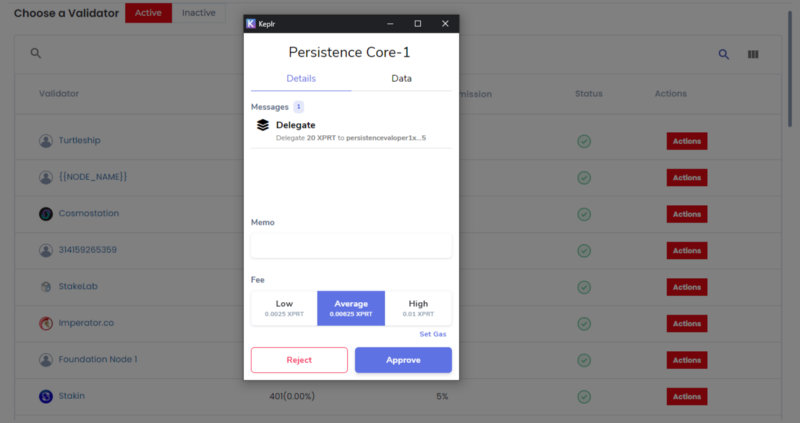Click the gray search icon on left

(x=35, y=53)
